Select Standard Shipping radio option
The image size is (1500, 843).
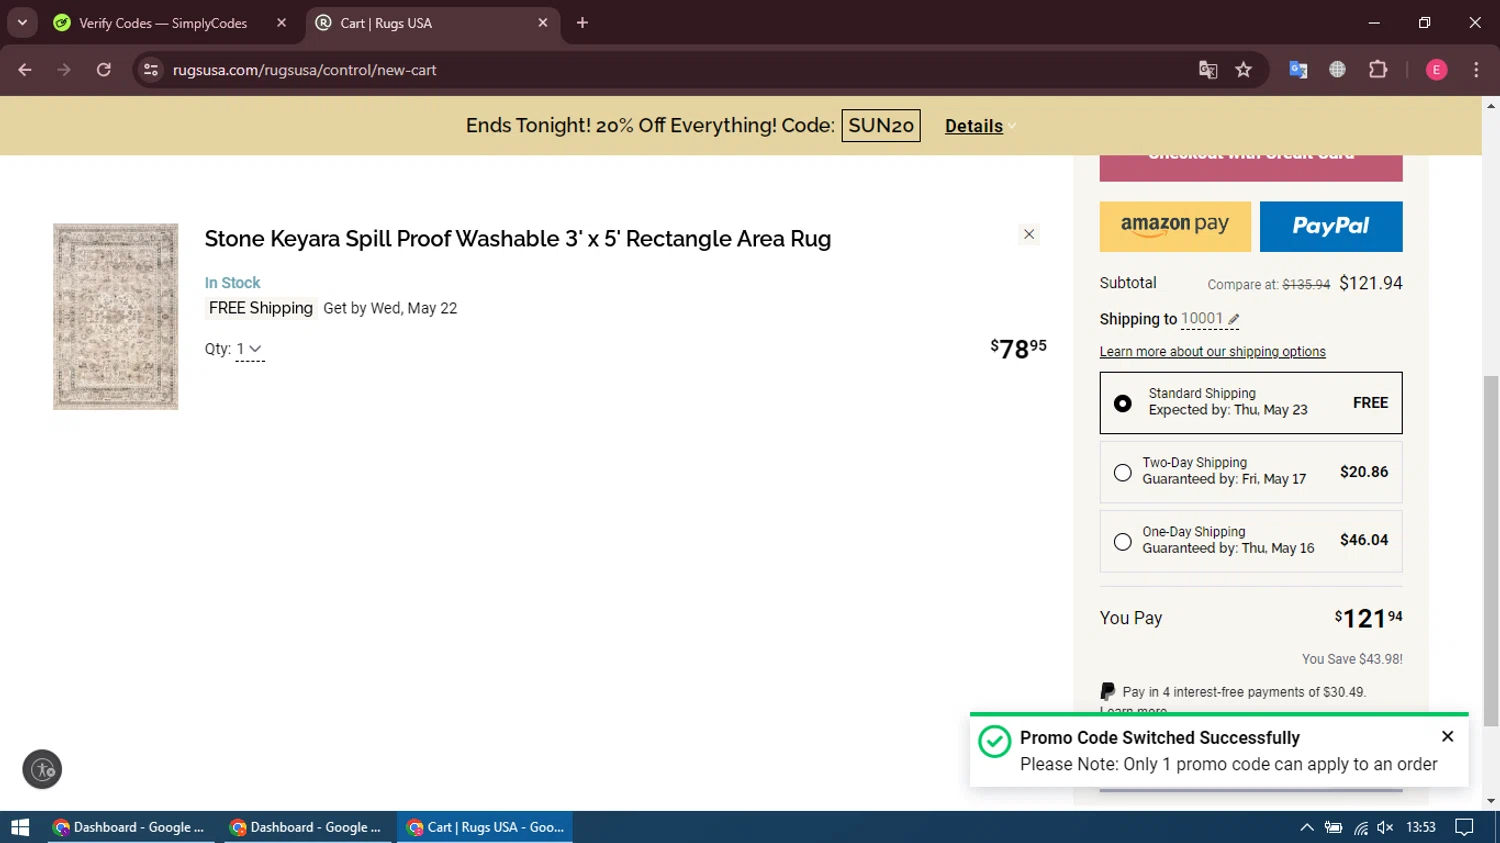(x=1123, y=403)
